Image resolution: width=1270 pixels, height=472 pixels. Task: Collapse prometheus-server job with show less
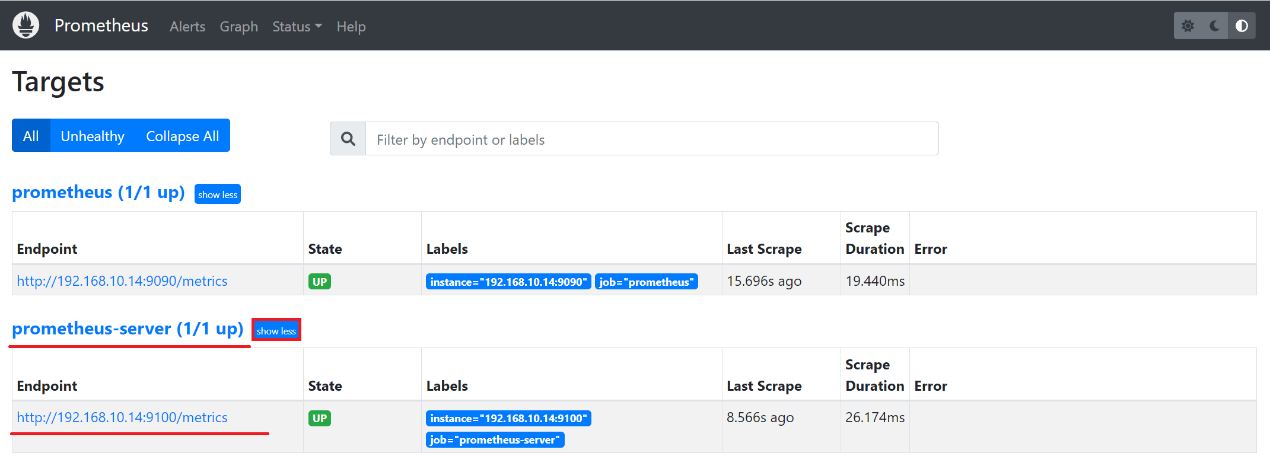276,330
